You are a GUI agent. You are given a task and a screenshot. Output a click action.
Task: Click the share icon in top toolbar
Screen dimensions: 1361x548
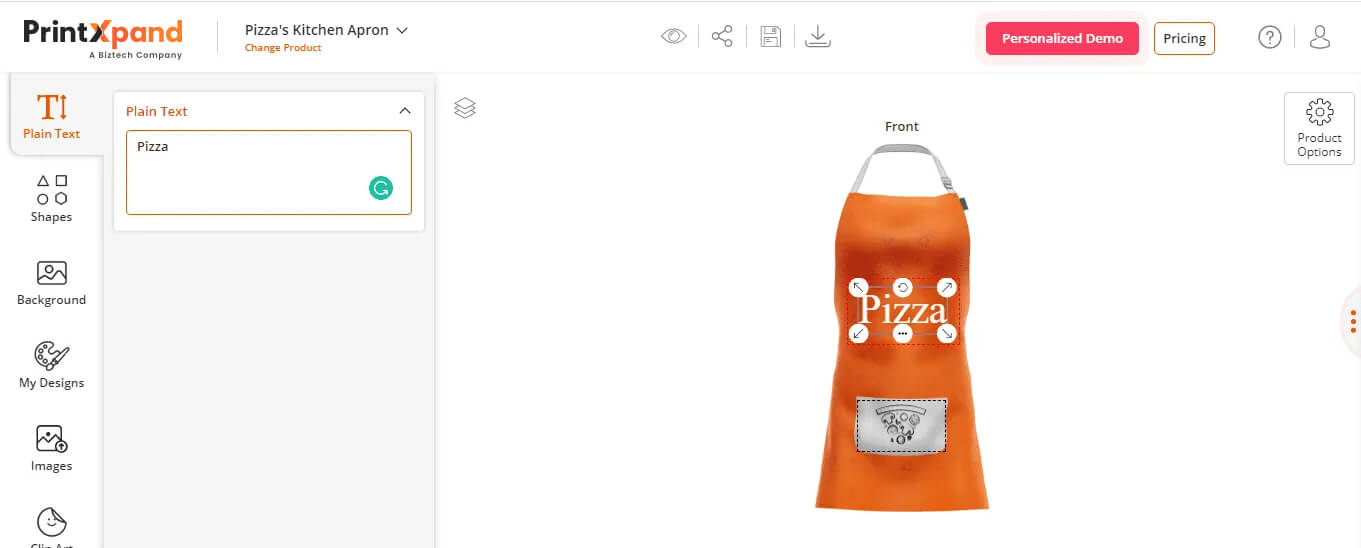point(722,37)
